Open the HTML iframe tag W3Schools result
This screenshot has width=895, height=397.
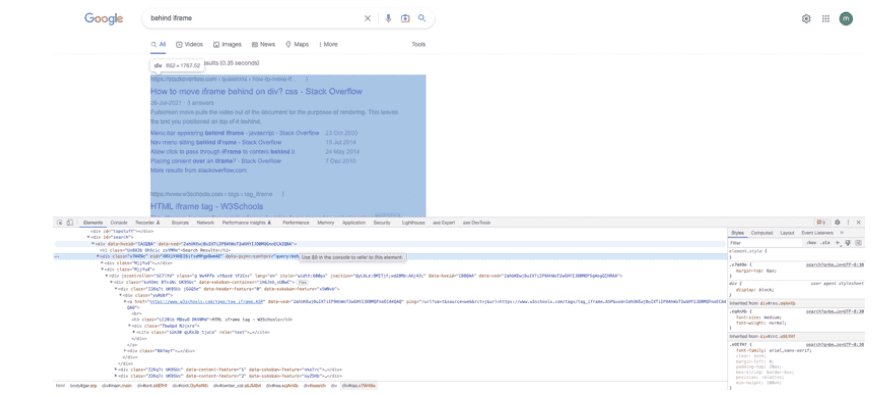207,206
